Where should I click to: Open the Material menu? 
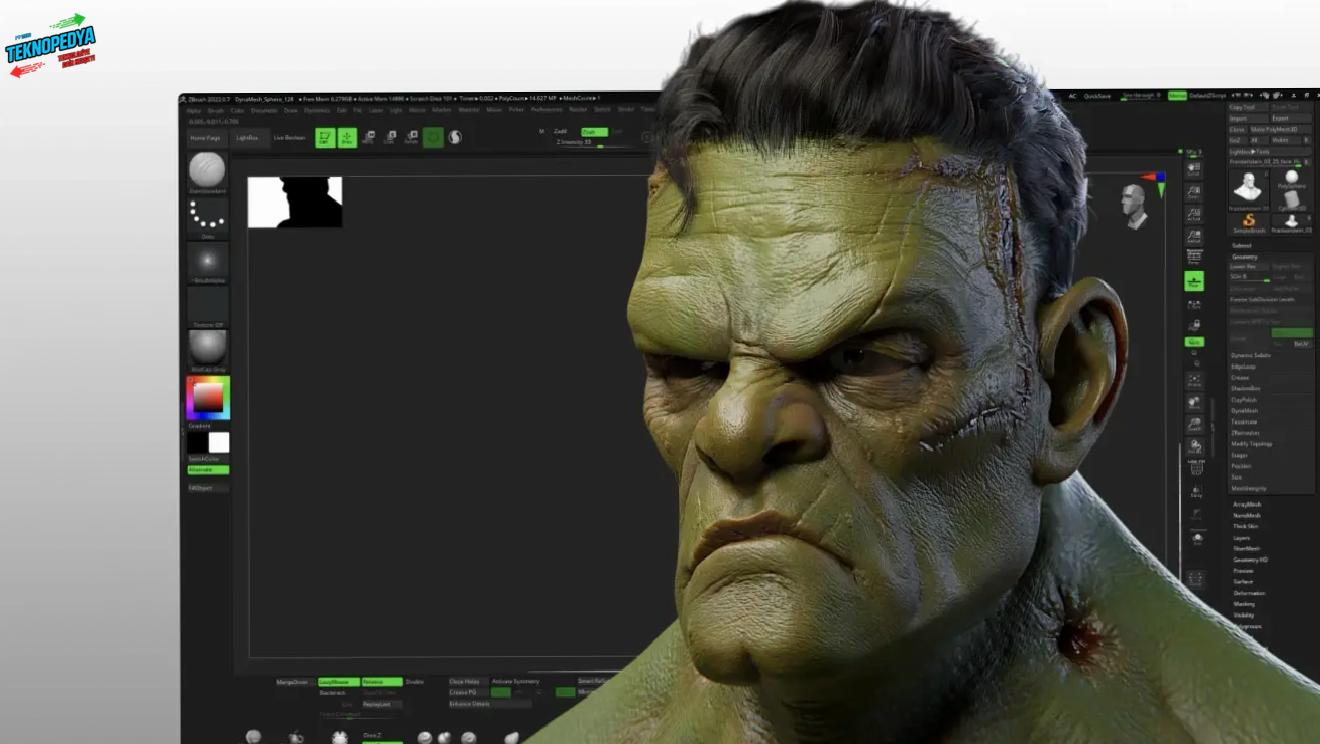coord(467,110)
